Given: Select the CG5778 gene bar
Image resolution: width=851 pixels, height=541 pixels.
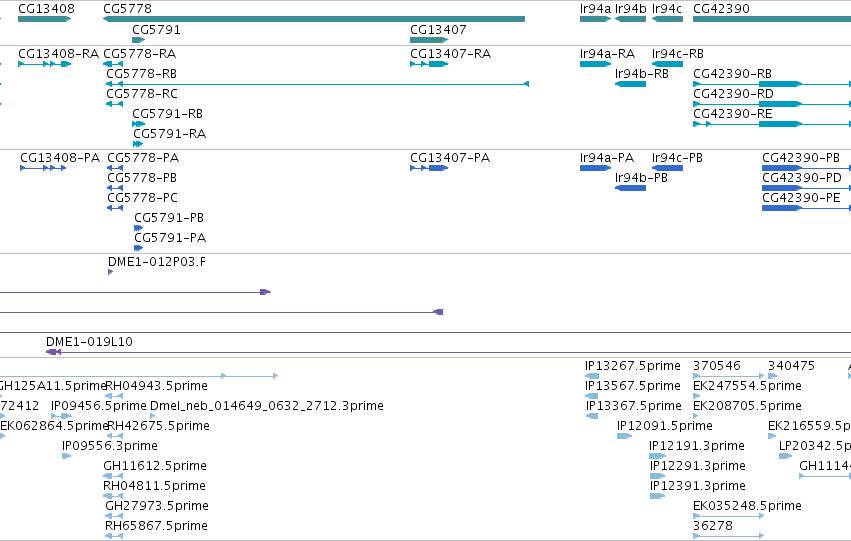Looking at the screenshot, I should click(x=314, y=19).
